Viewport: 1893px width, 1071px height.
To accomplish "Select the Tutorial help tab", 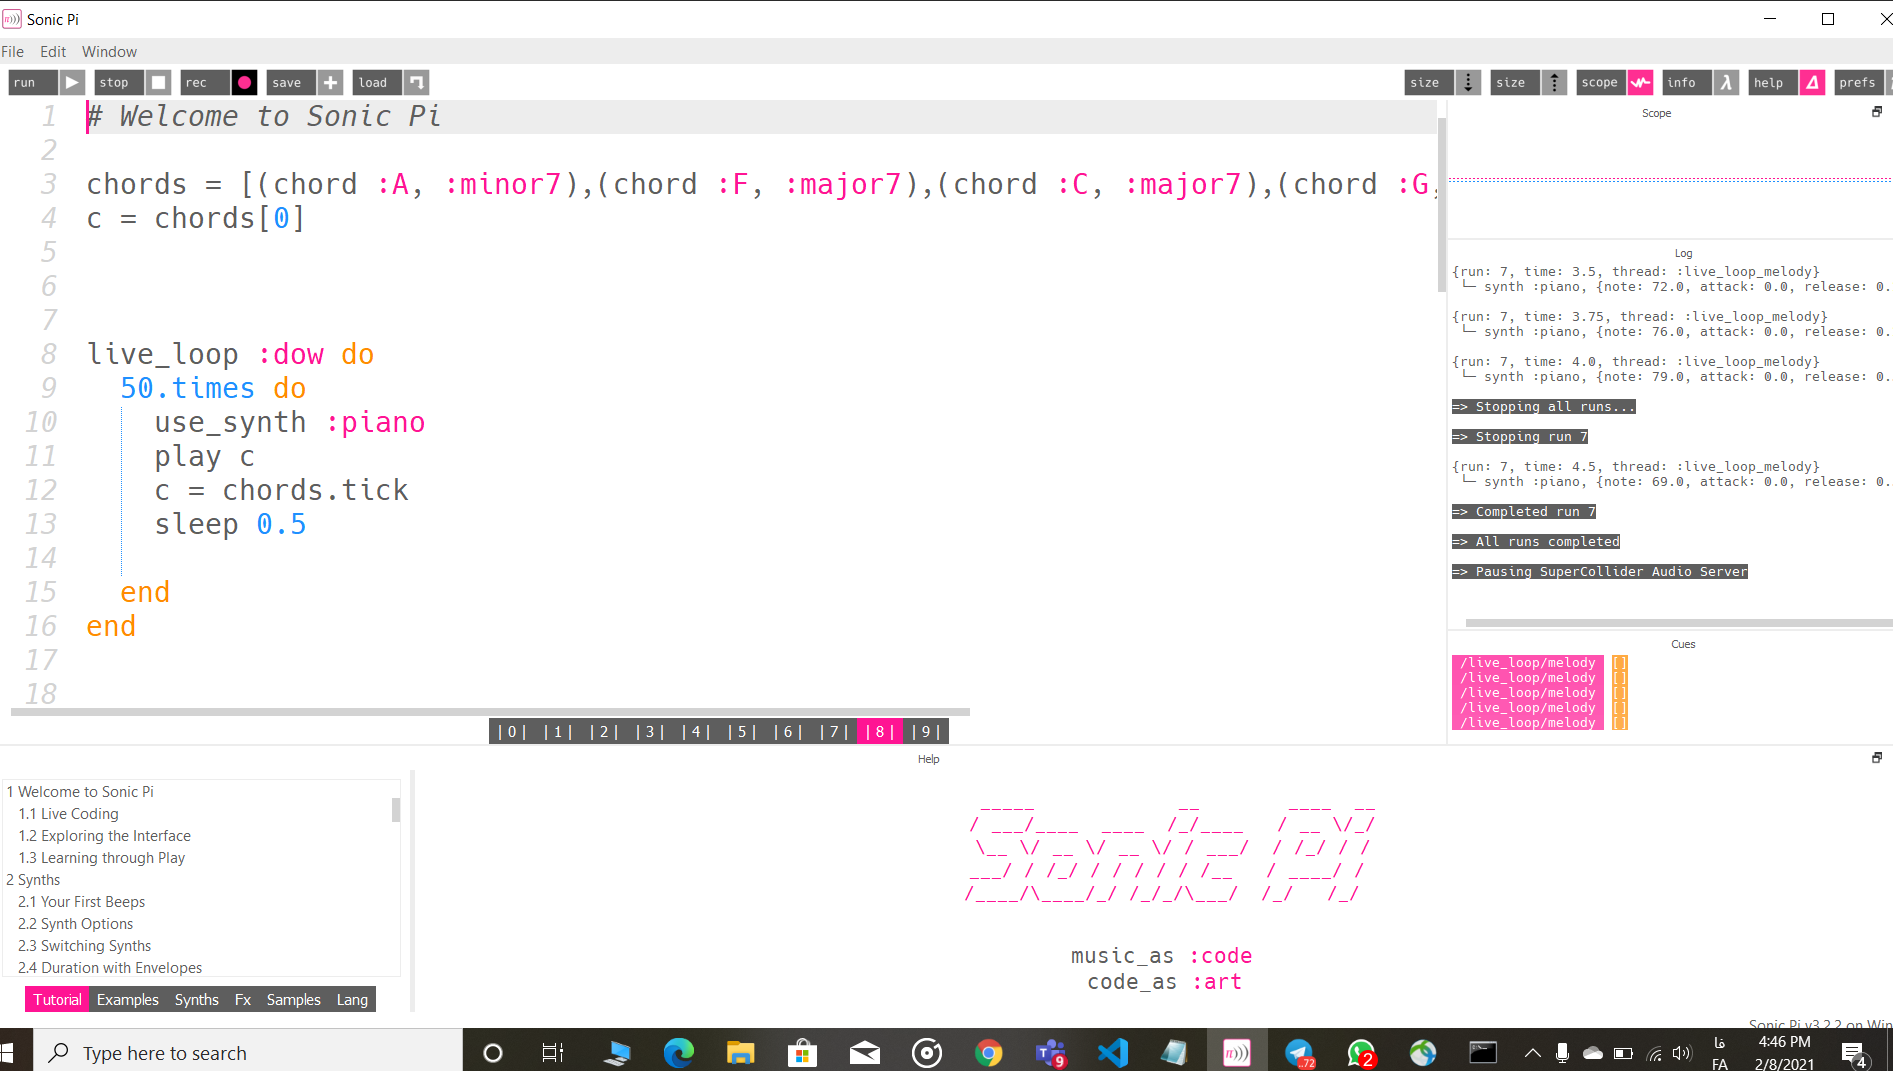I will point(57,1000).
